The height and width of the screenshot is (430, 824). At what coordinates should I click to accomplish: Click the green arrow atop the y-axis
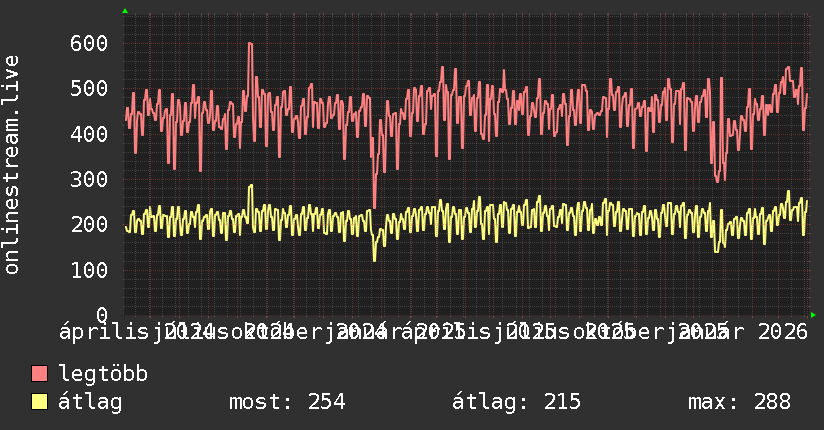click(x=125, y=11)
